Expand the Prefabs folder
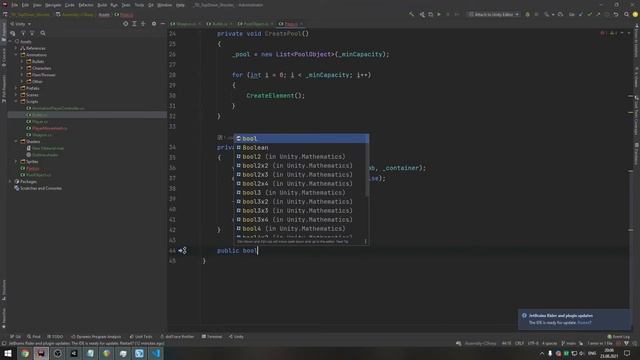Image resolution: width=640 pixels, height=360 pixels. (16, 88)
